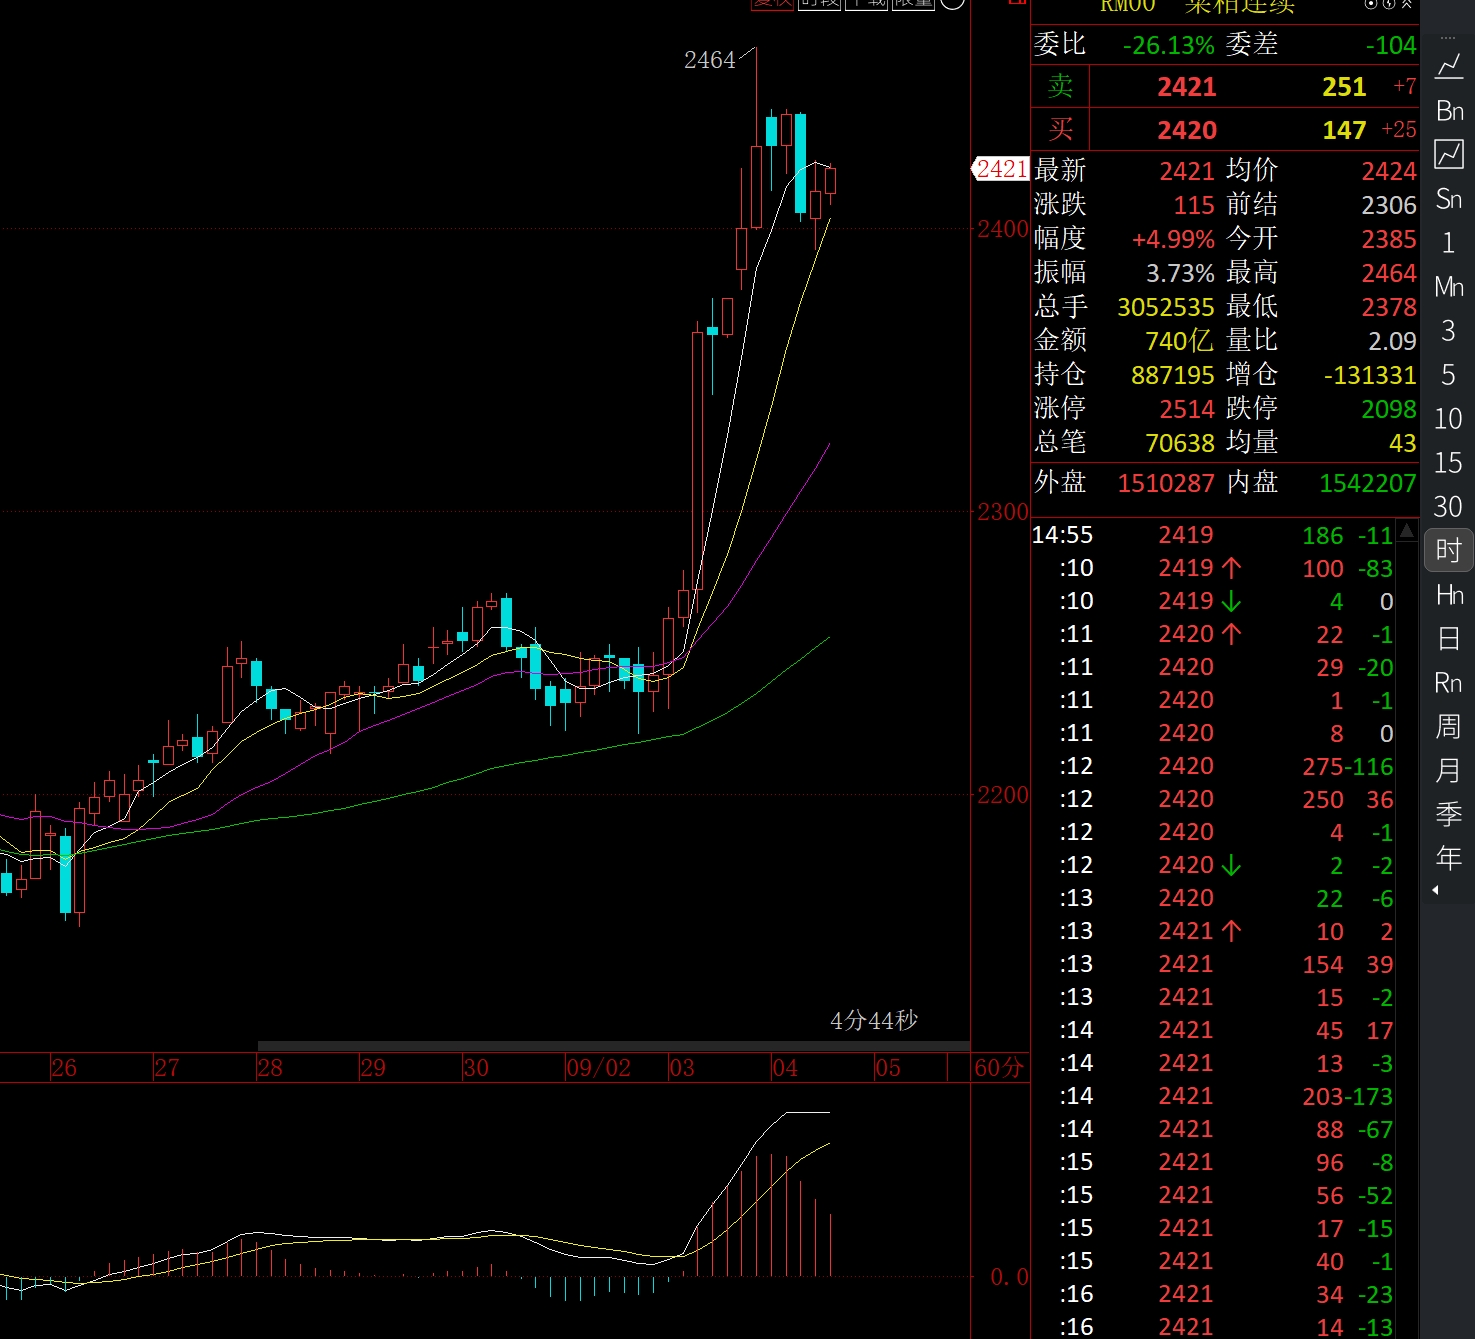Select the 5-minute period
The height and width of the screenshot is (1339, 1475).
(1448, 374)
